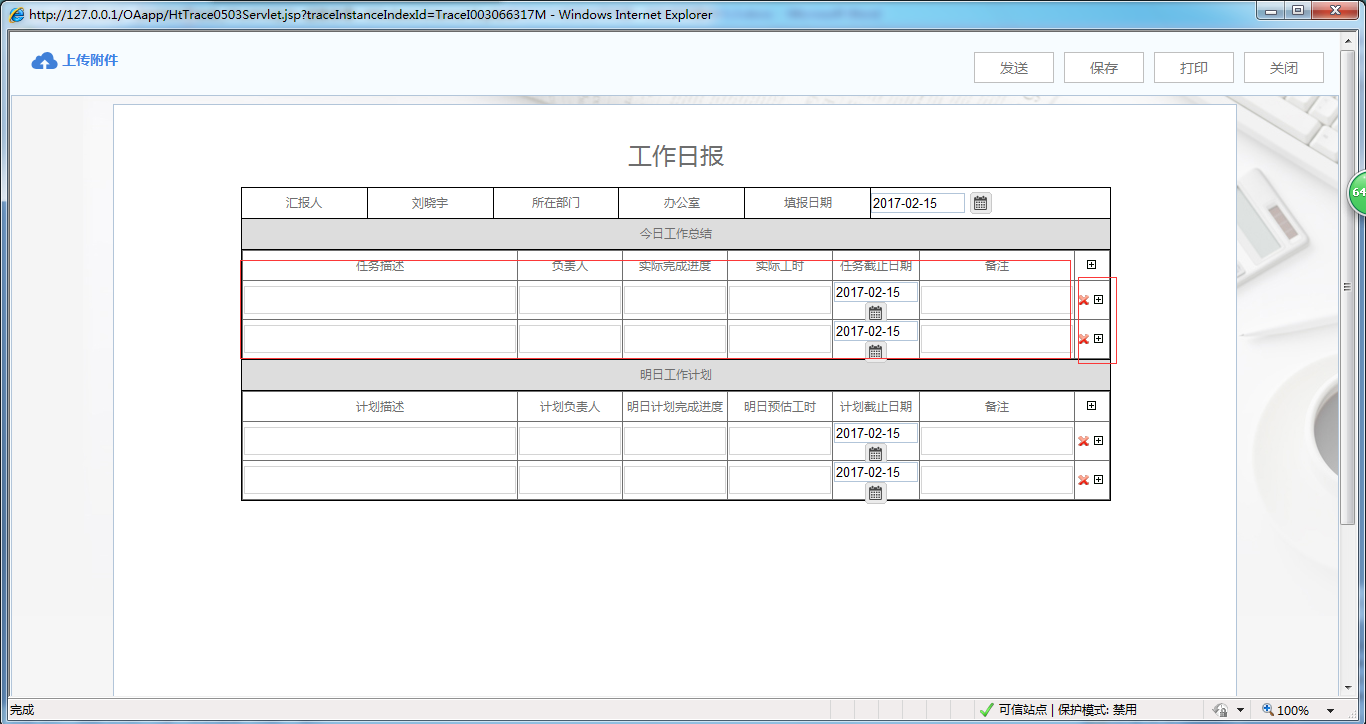Viewport: 1366px width, 724px height.
Task: Click the 发送 button
Action: click(1013, 67)
